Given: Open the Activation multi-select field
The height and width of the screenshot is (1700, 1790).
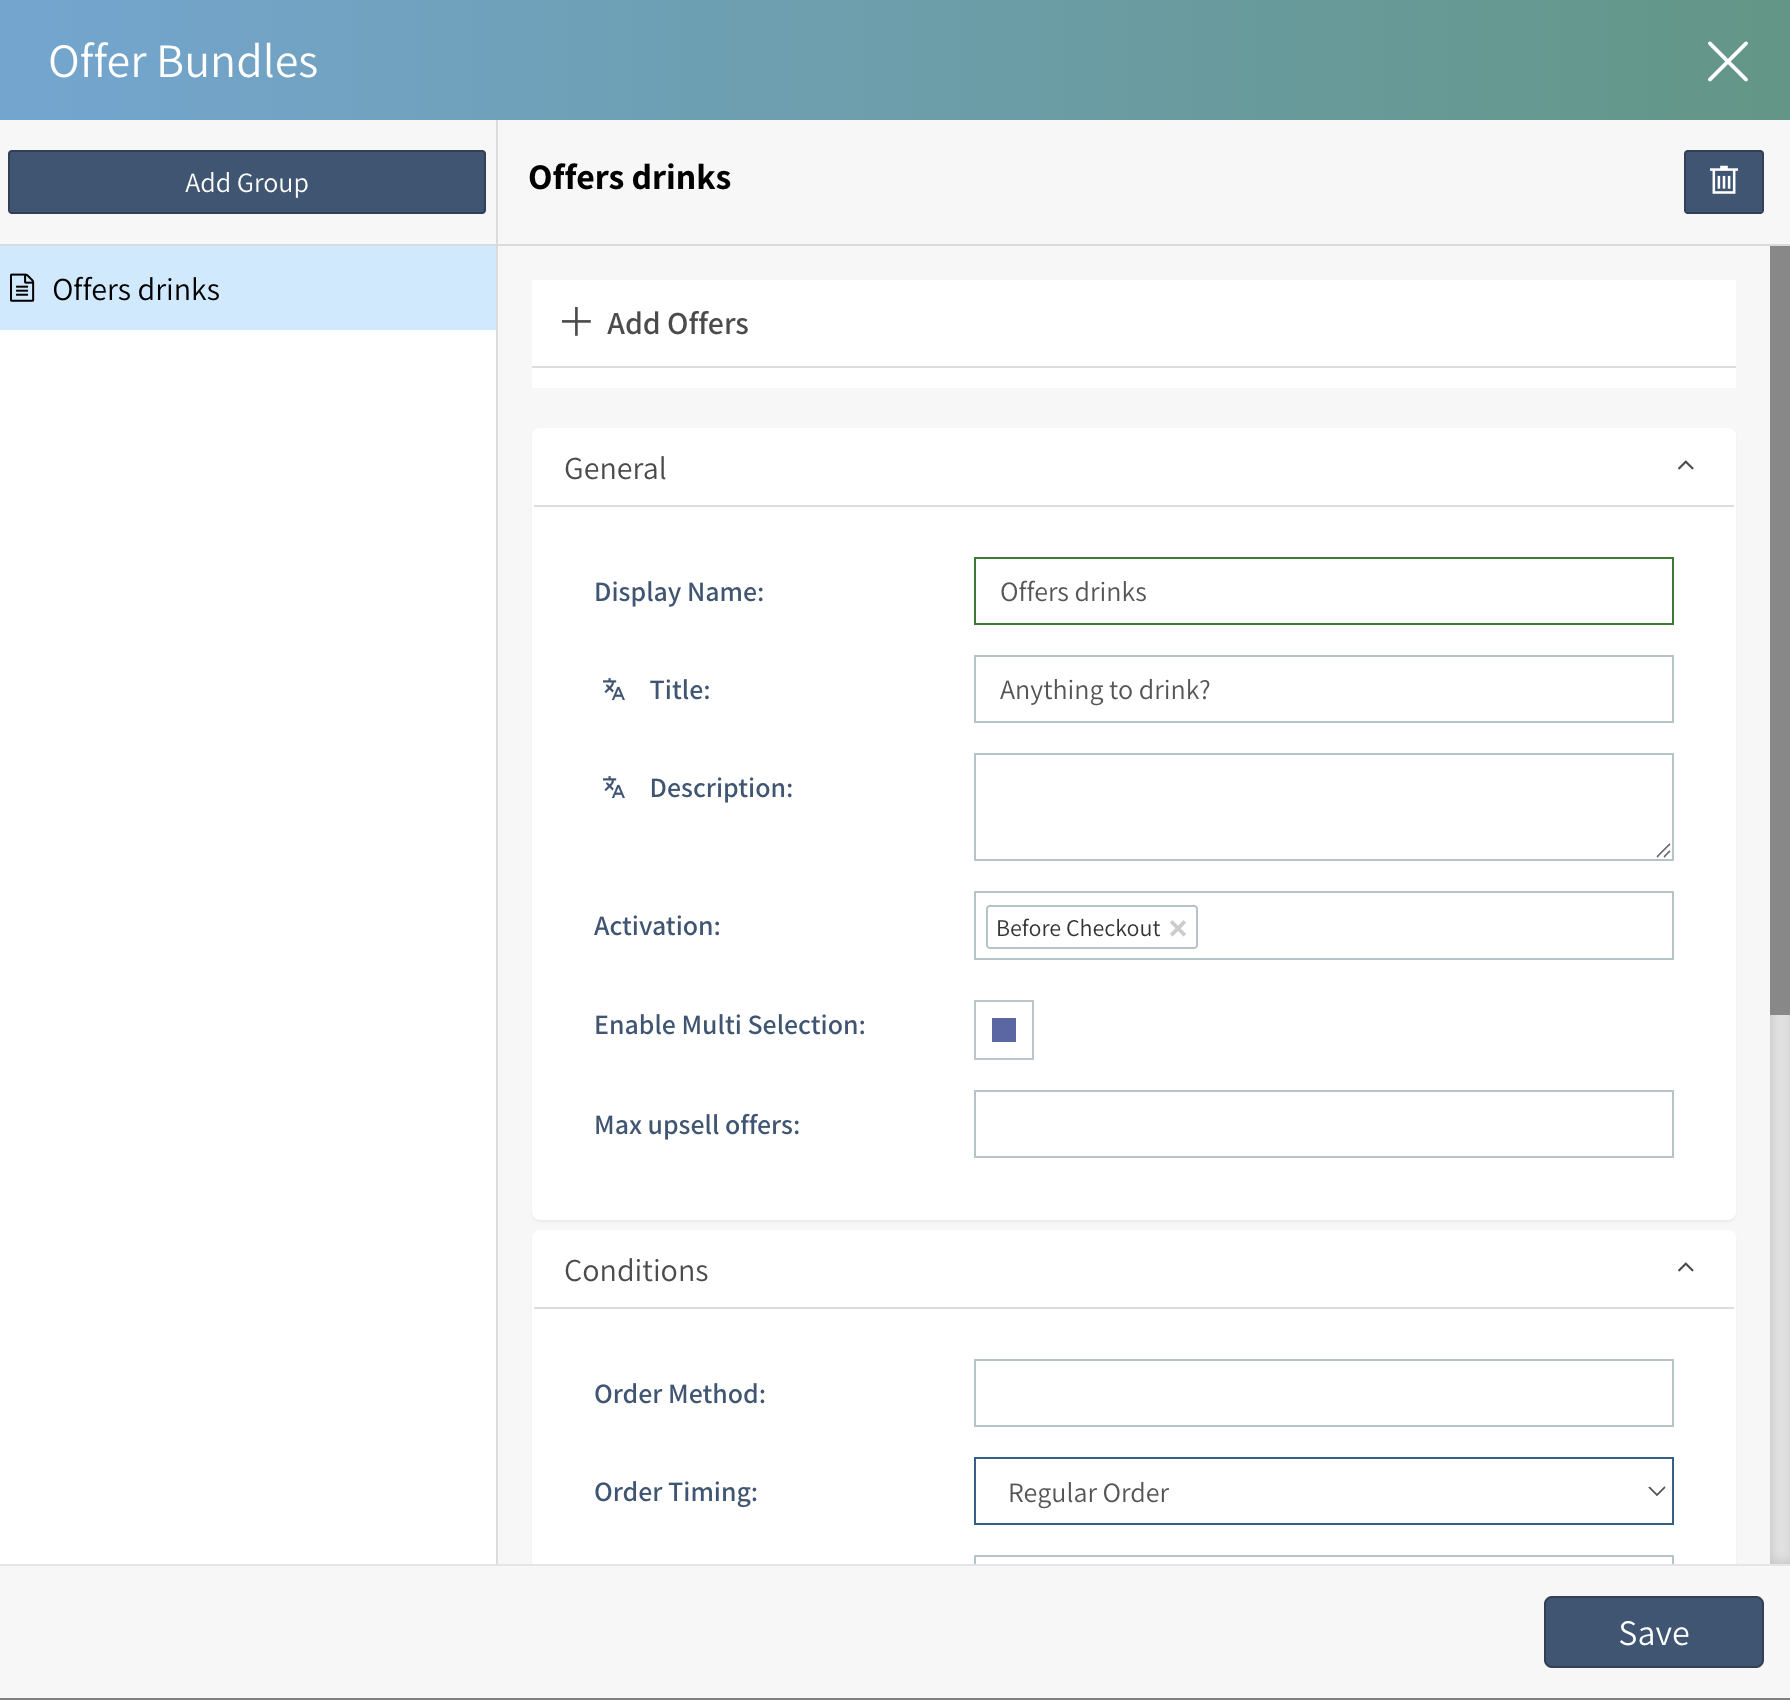Looking at the screenshot, I should coord(1323,926).
